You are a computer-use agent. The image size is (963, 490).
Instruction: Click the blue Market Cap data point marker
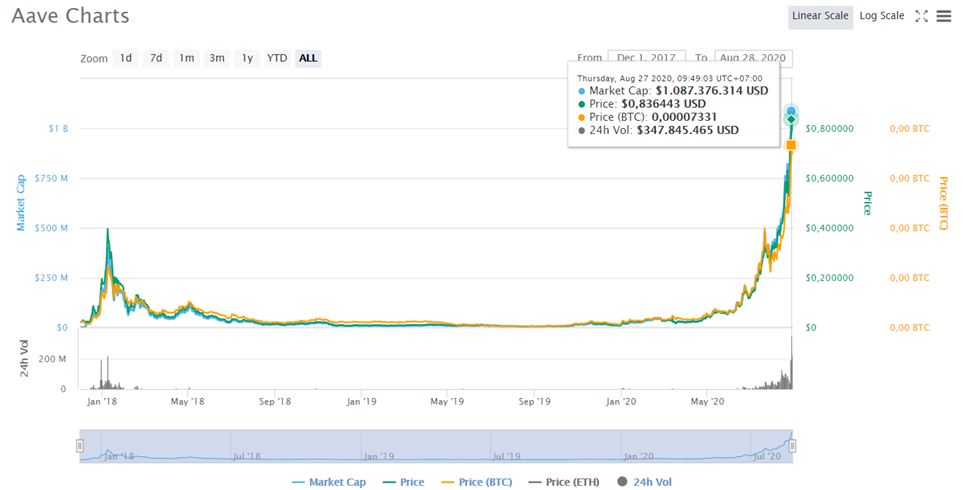[792, 111]
